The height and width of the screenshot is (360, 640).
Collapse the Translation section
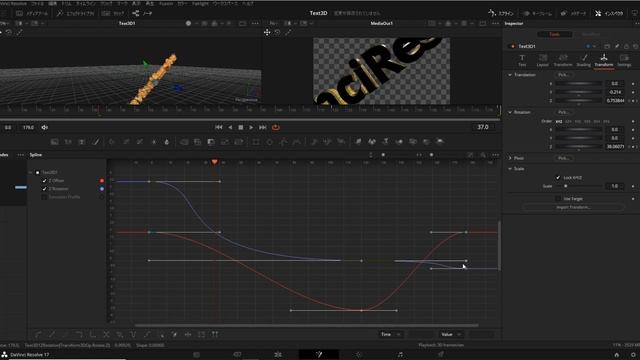510,75
